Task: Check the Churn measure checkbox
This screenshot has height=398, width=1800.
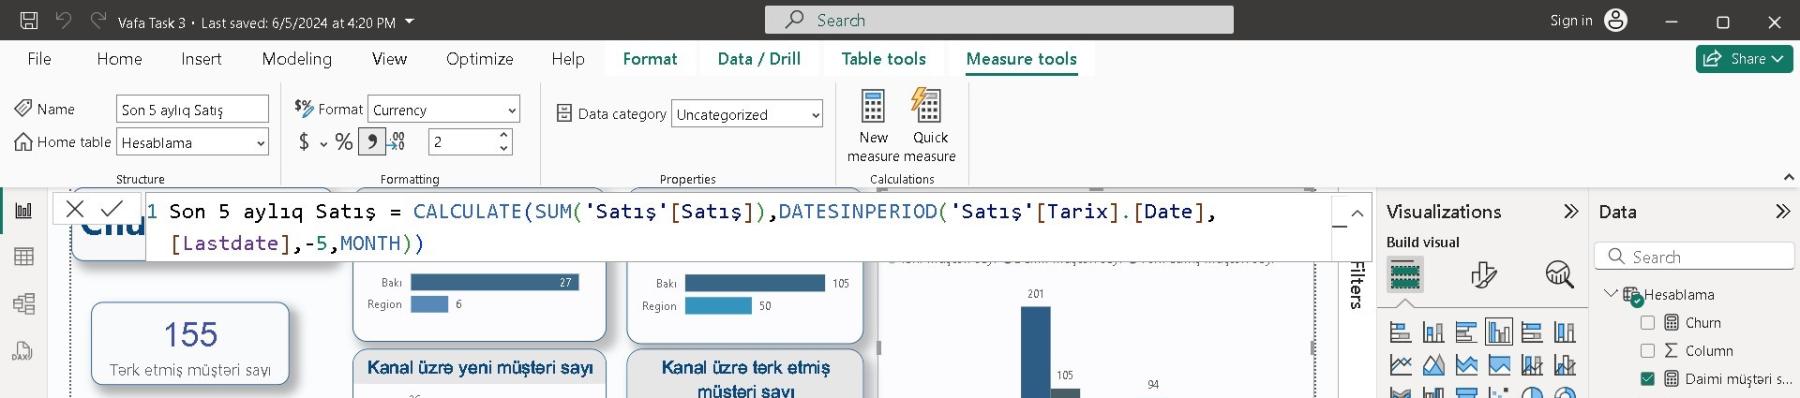Action: point(1648,322)
